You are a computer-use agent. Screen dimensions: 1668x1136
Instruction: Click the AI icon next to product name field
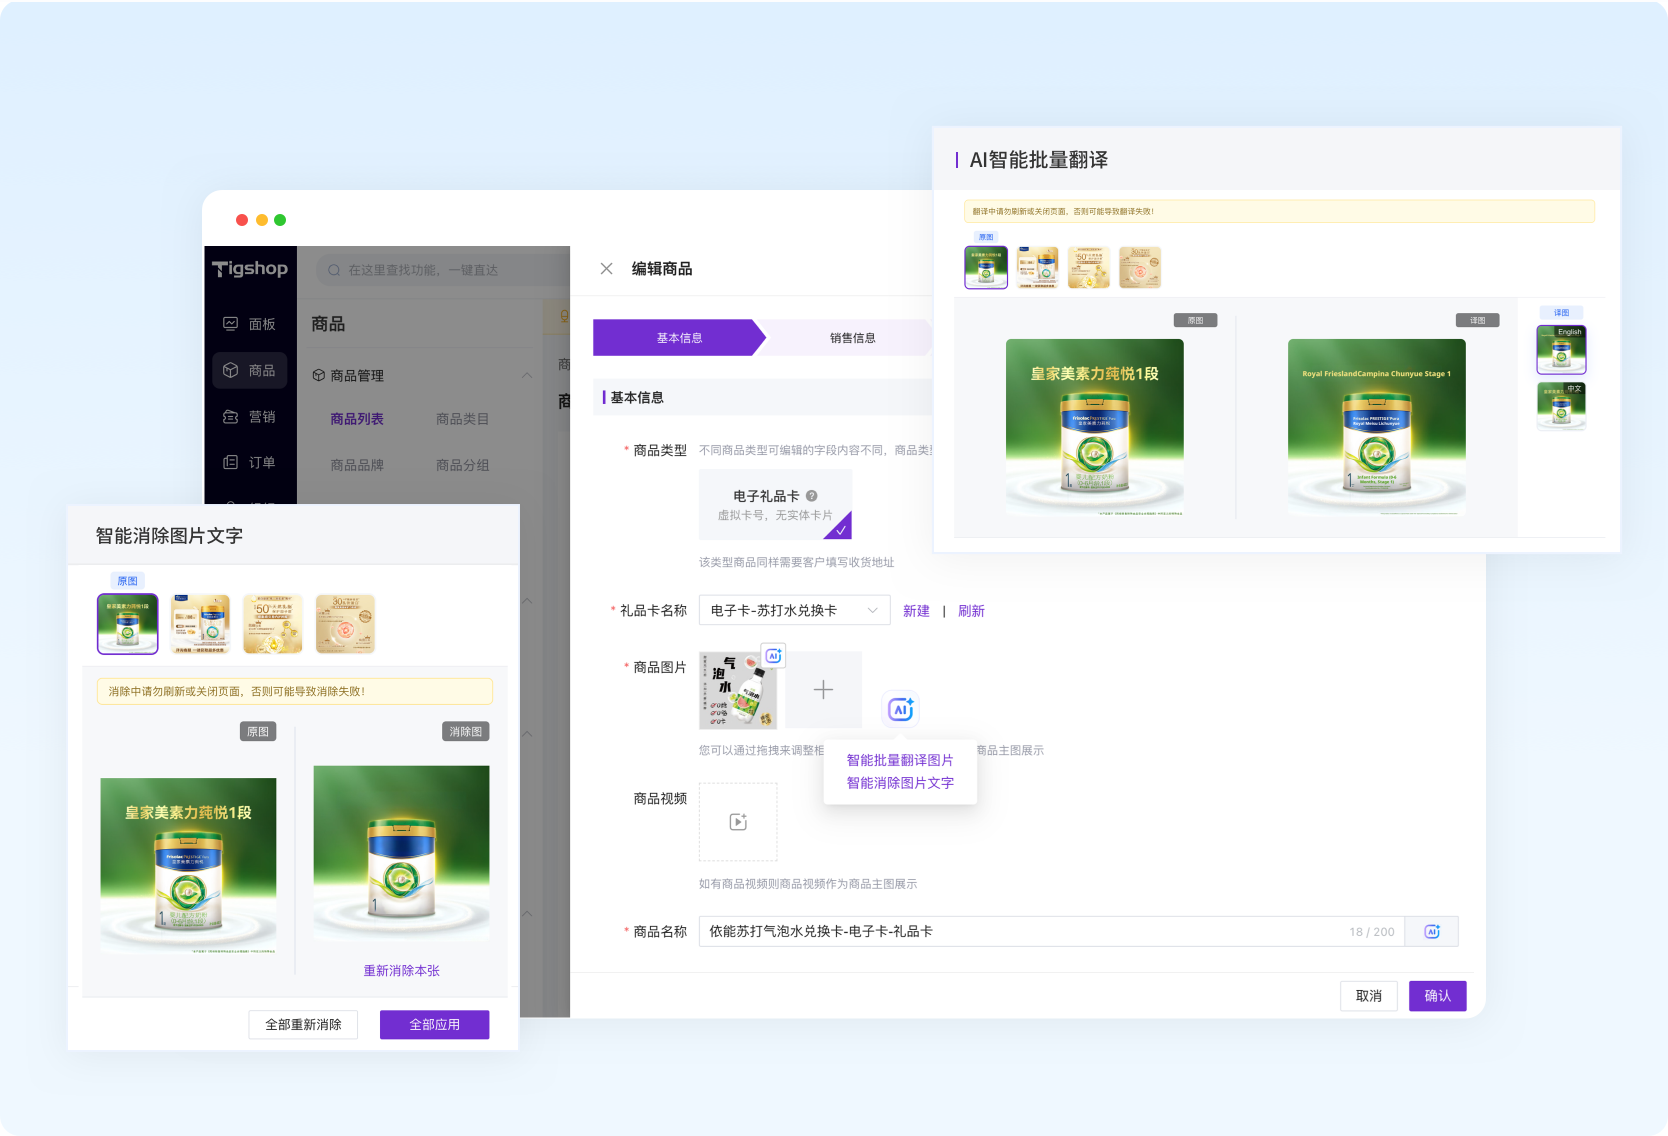(x=1431, y=932)
